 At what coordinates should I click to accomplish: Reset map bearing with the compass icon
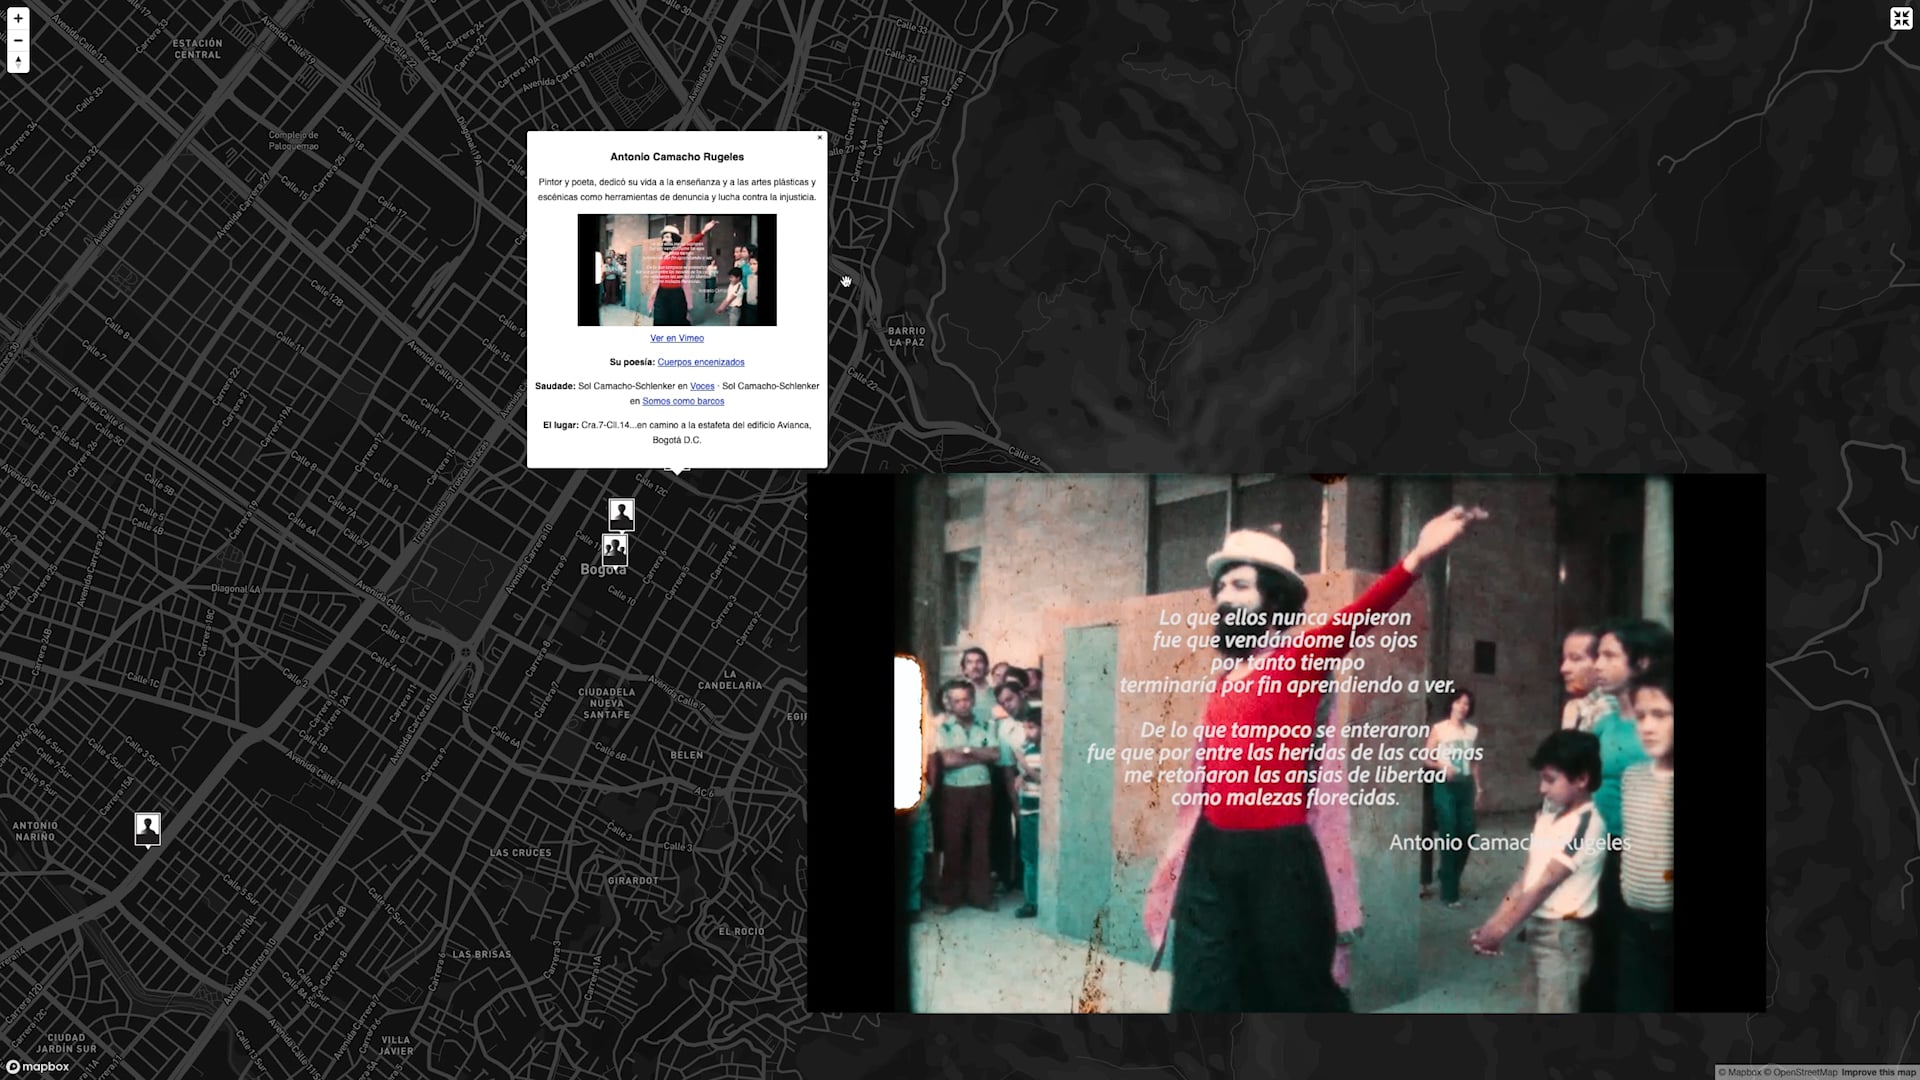tap(18, 62)
